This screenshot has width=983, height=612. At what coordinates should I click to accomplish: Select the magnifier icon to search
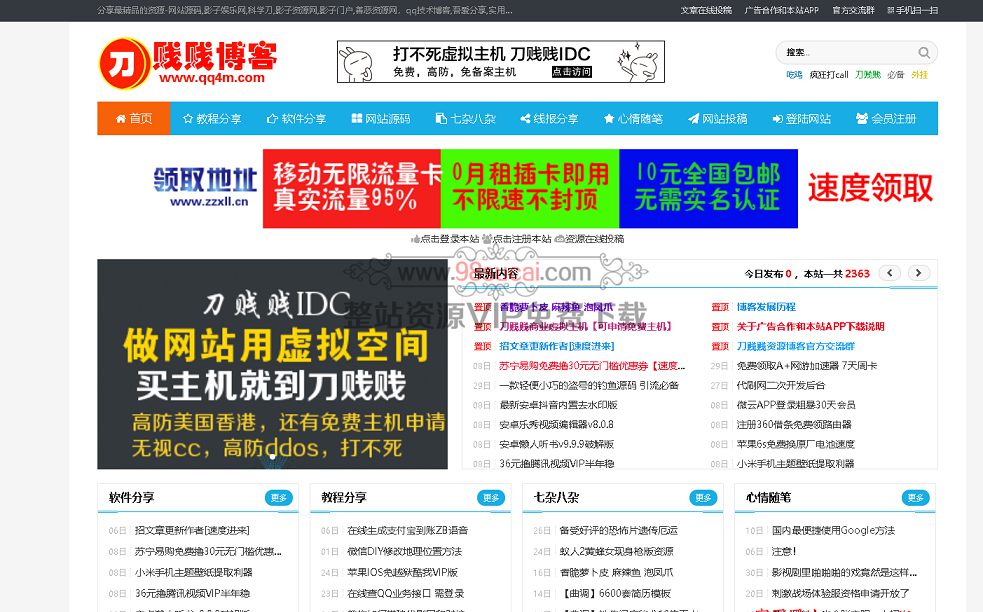click(x=924, y=52)
